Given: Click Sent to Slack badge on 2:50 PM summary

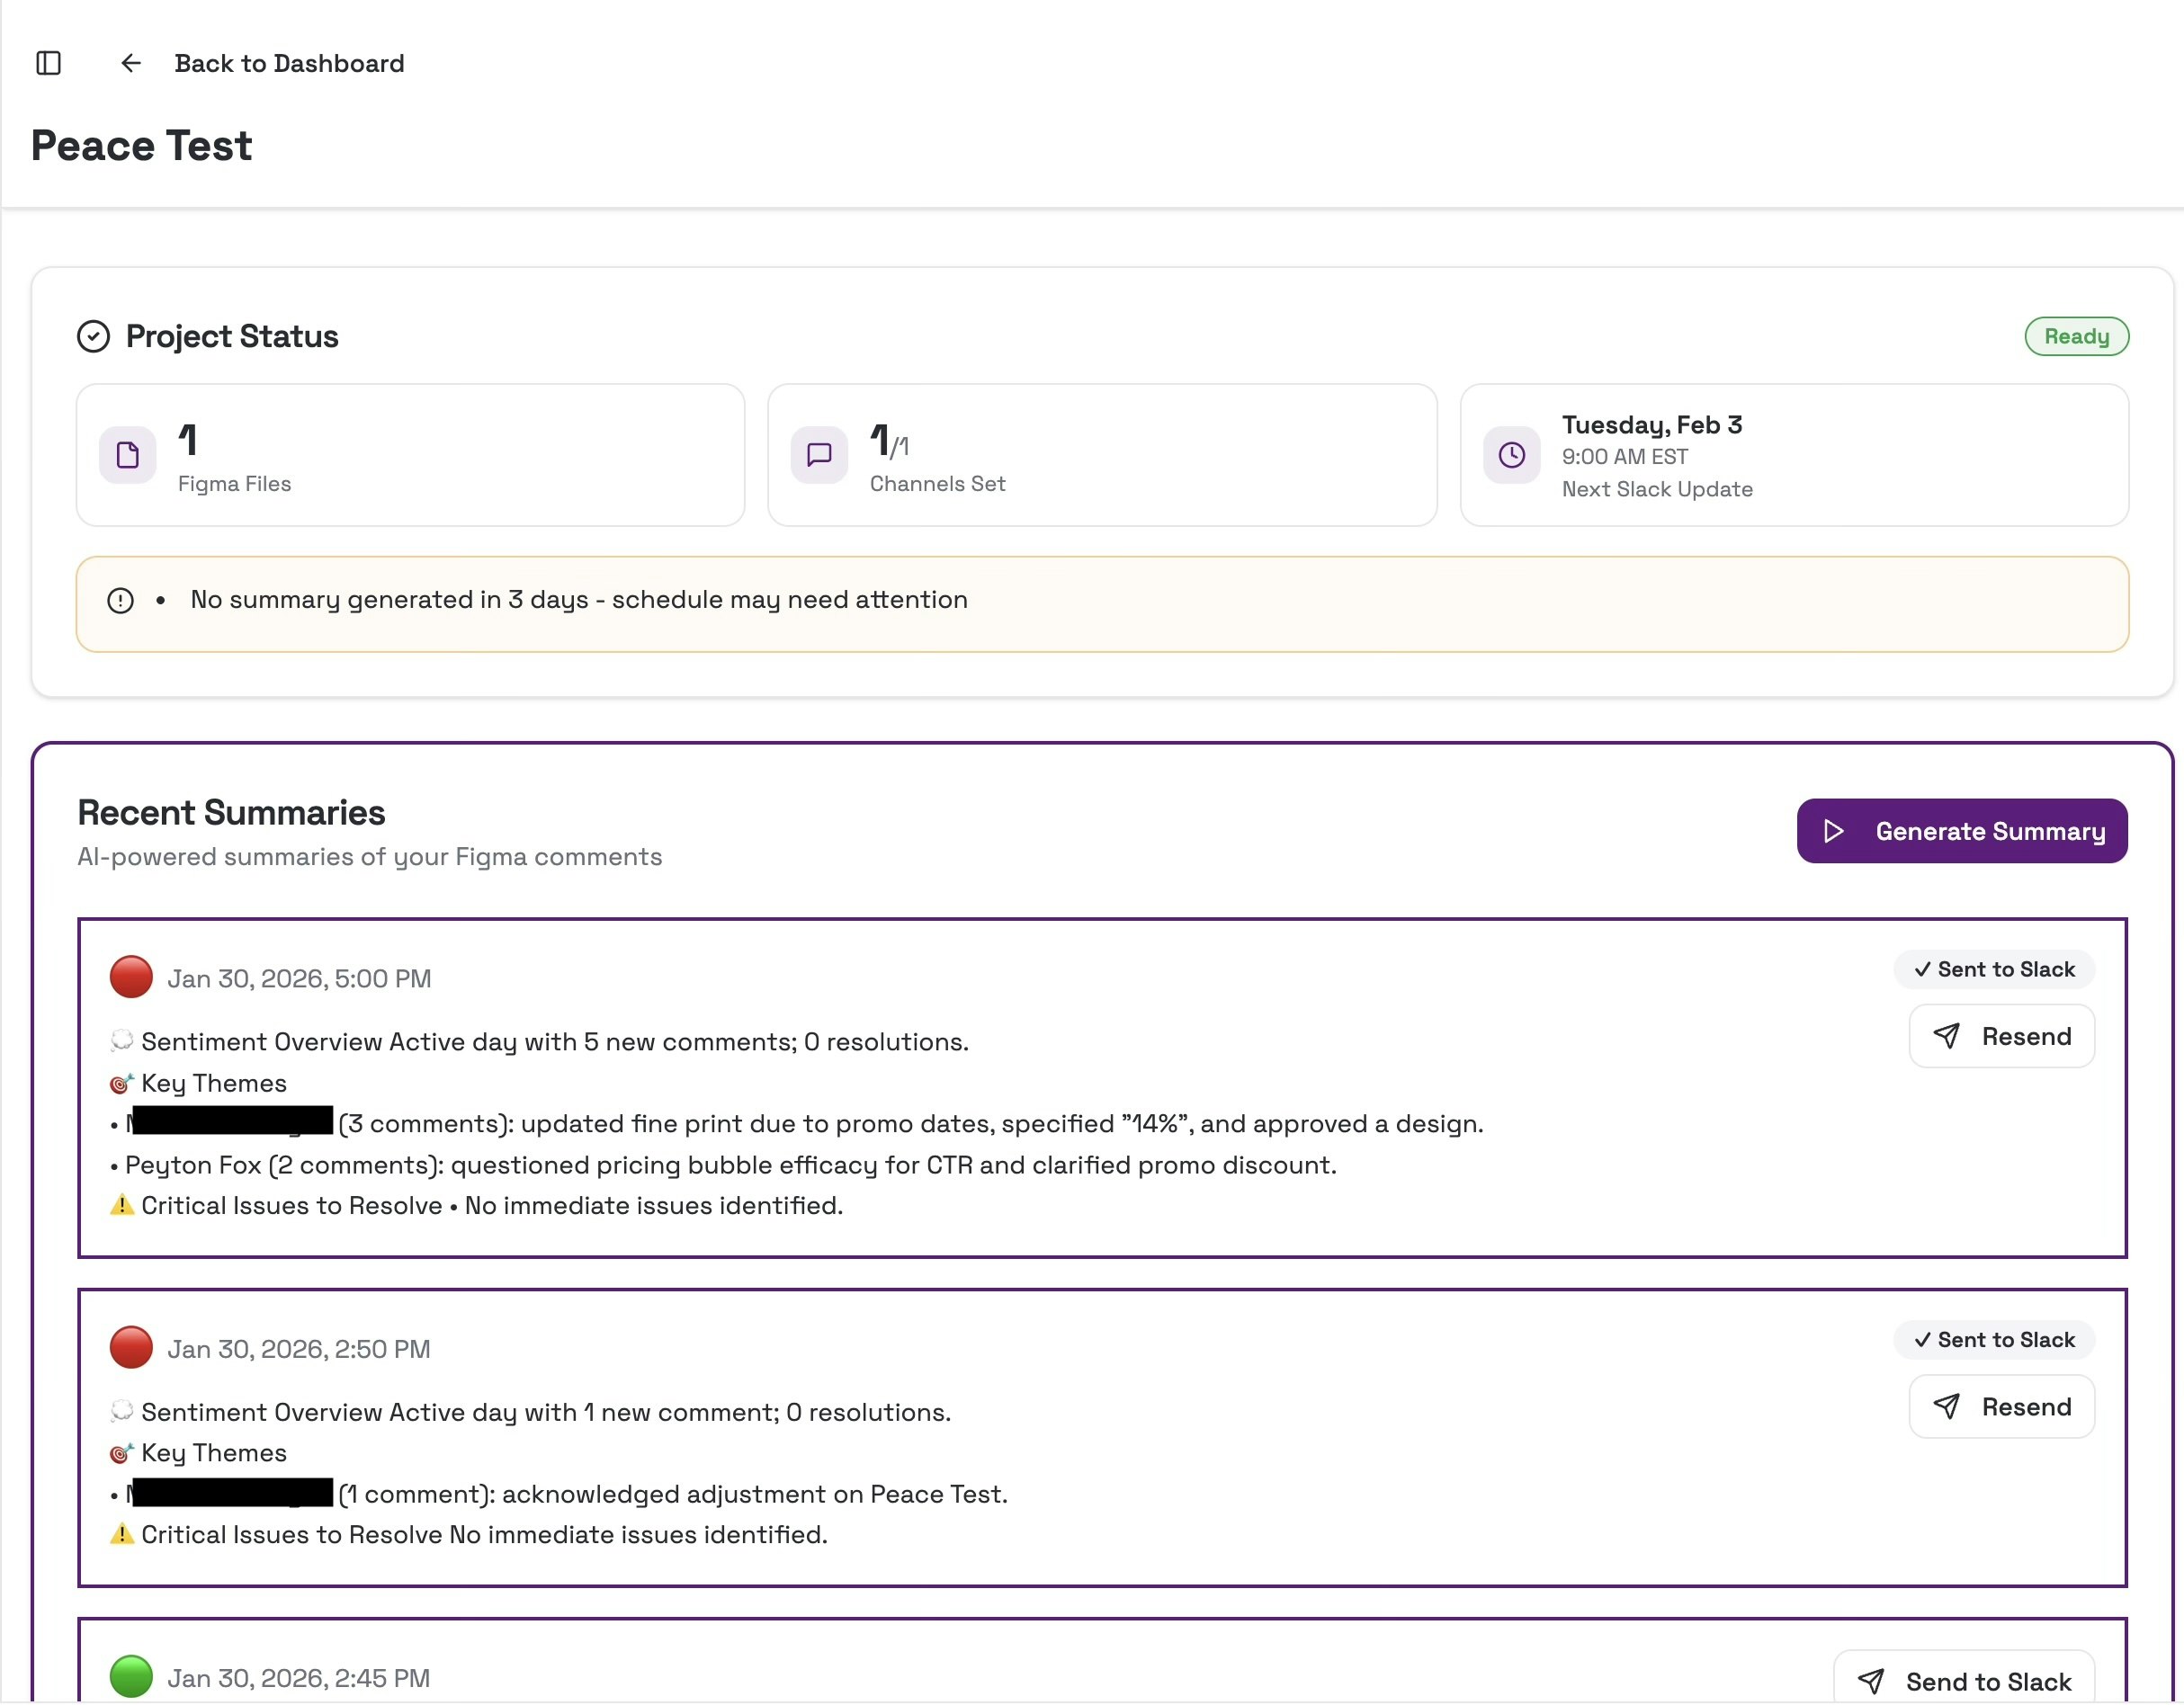Looking at the screenshot, I should pos(1993,1339).
